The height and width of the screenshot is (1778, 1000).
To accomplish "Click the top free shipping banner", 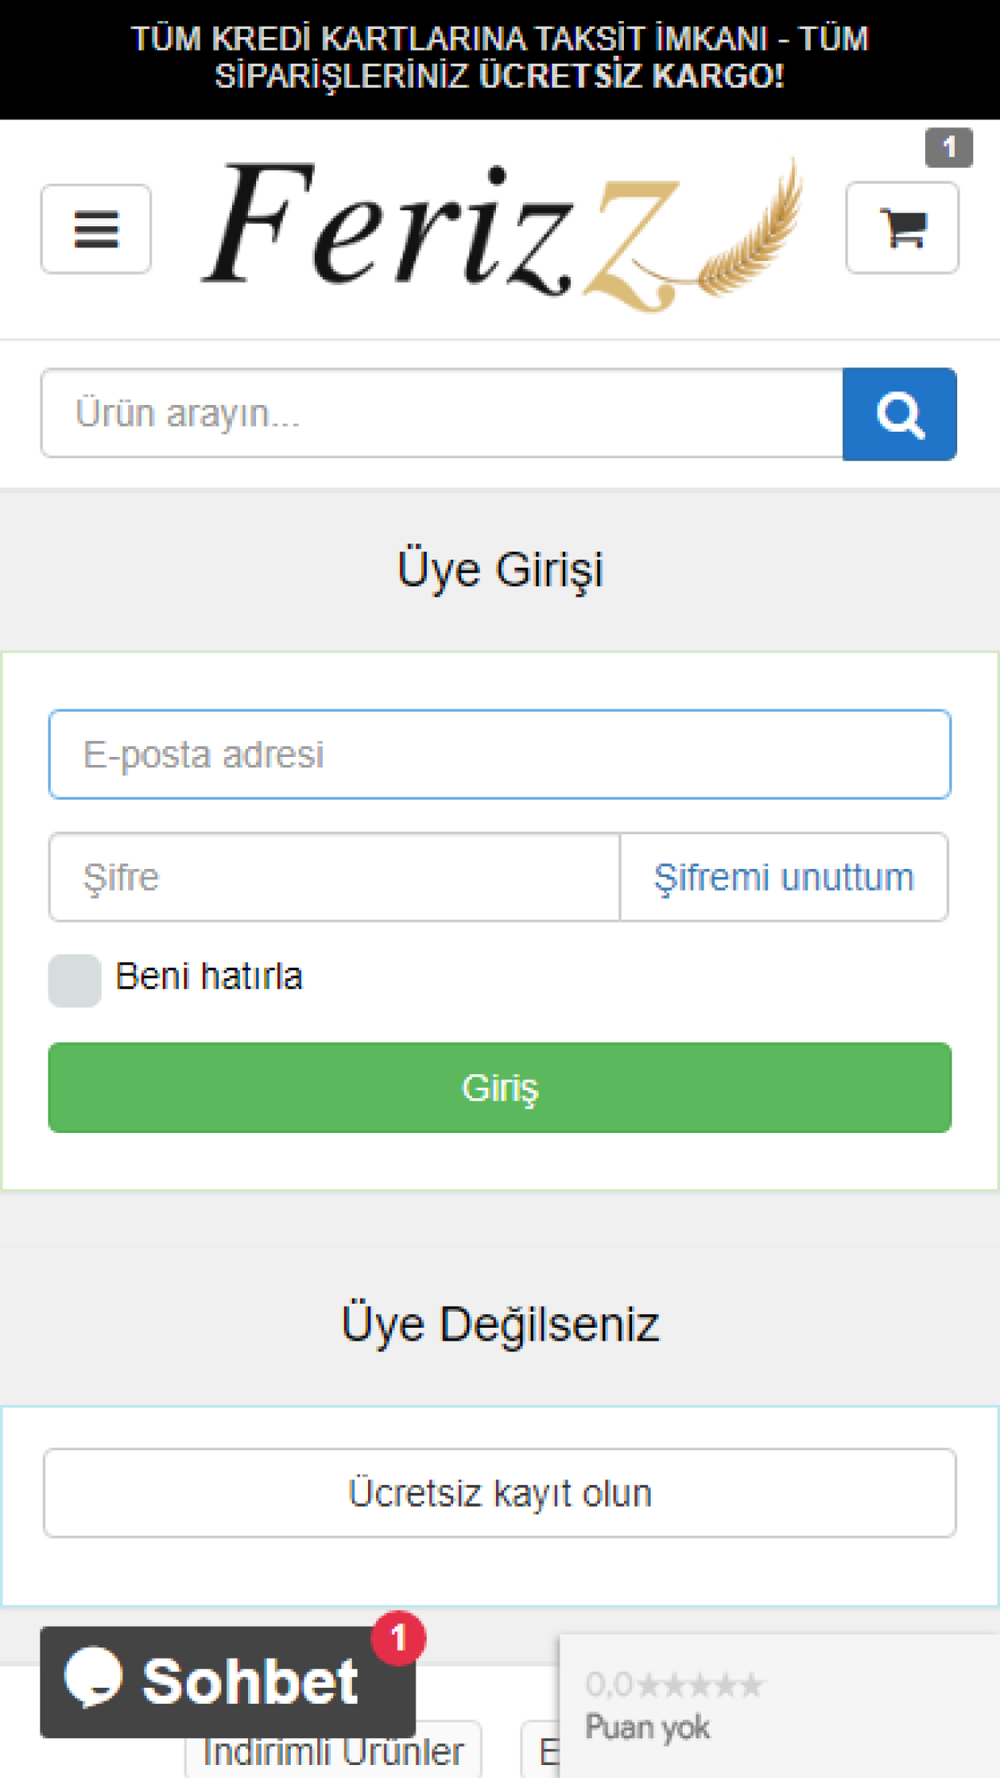I will pyautogui.click(x=500, y=58).
